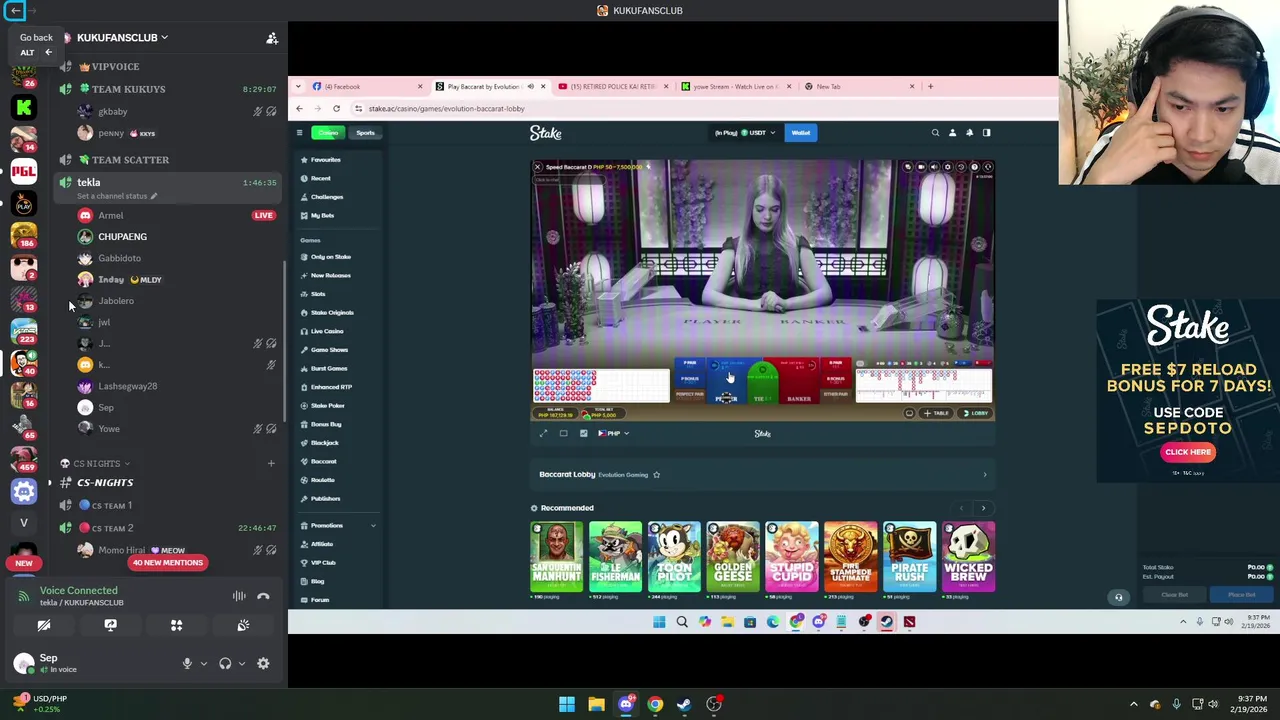This screenshot has height=720, width=1280.
Task: Open Favourites in Stake sidebar
Action: (325, 160)
